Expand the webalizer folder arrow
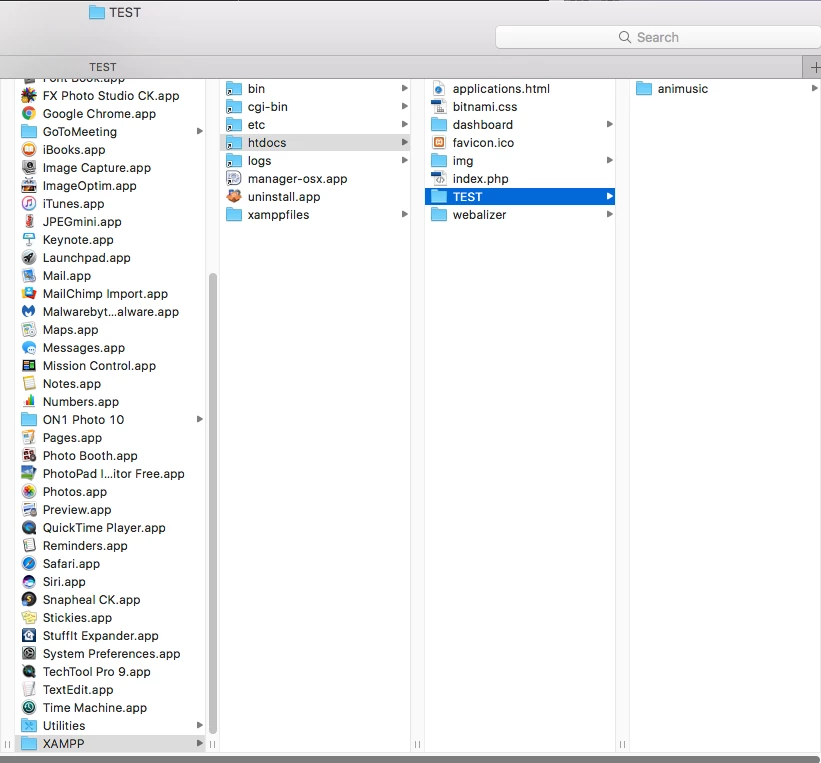This screenshot has width=821, height=763. pos(609,214)
